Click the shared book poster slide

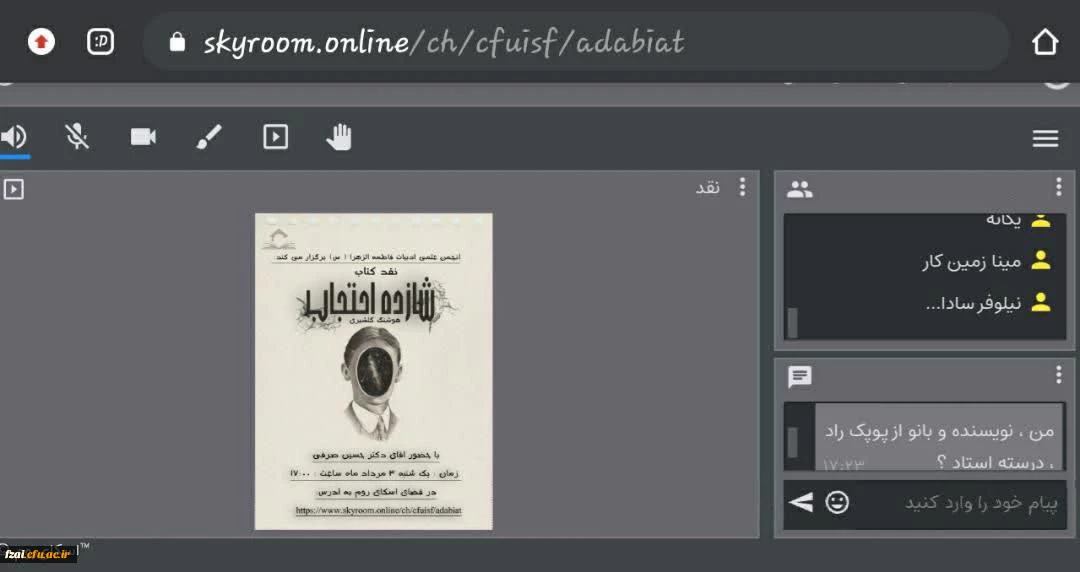[373, 371]
